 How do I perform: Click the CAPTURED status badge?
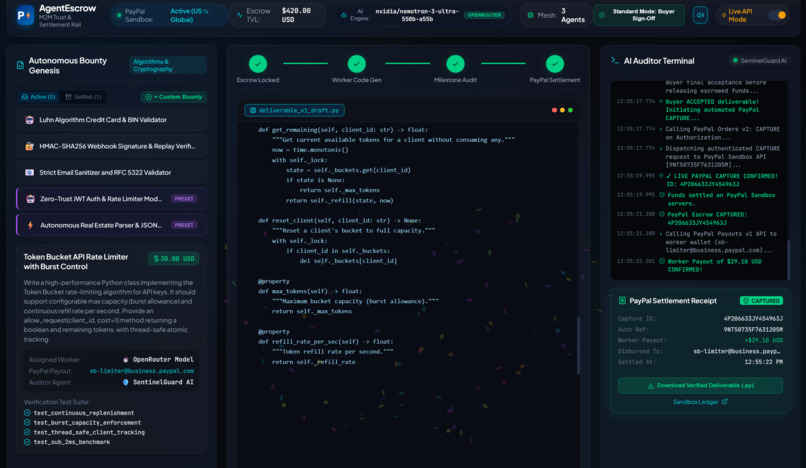pos(761,301)
